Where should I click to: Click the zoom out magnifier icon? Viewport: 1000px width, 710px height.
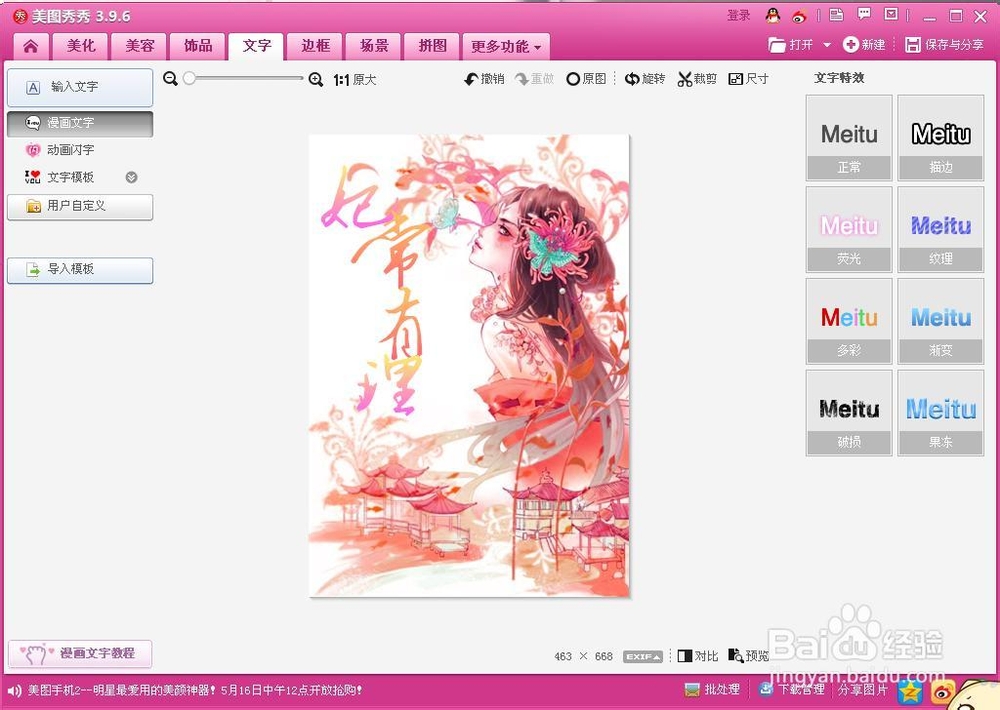170,79
